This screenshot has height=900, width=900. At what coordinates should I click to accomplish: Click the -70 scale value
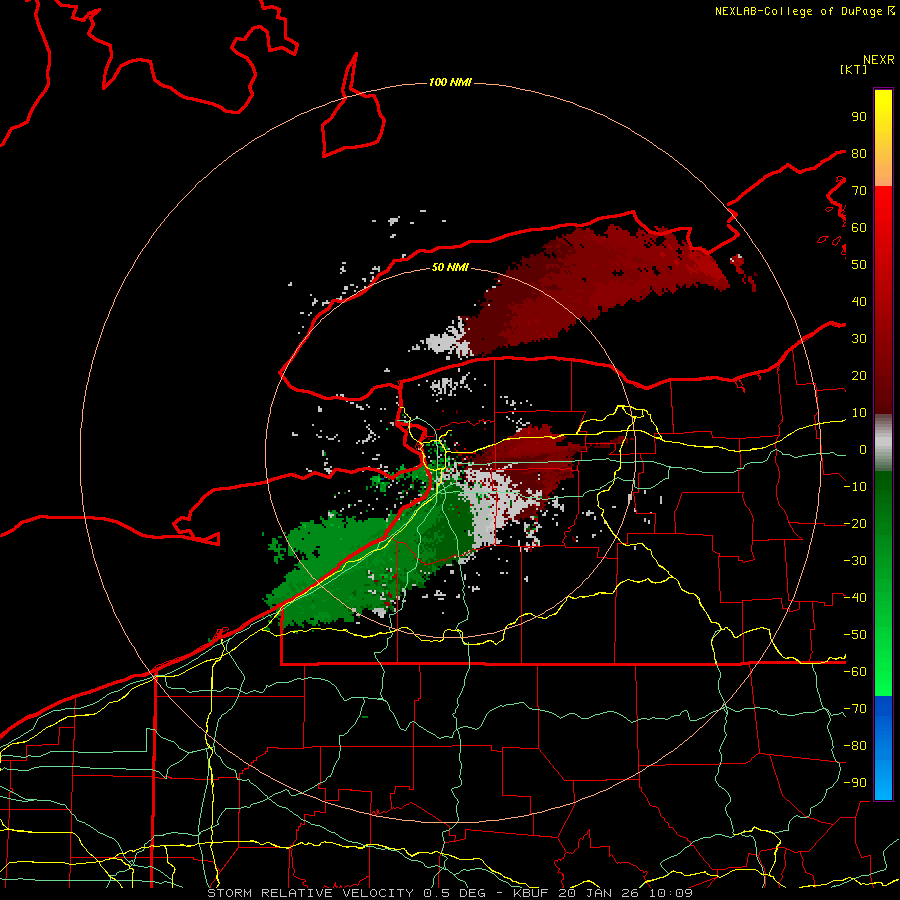(855, 709)
